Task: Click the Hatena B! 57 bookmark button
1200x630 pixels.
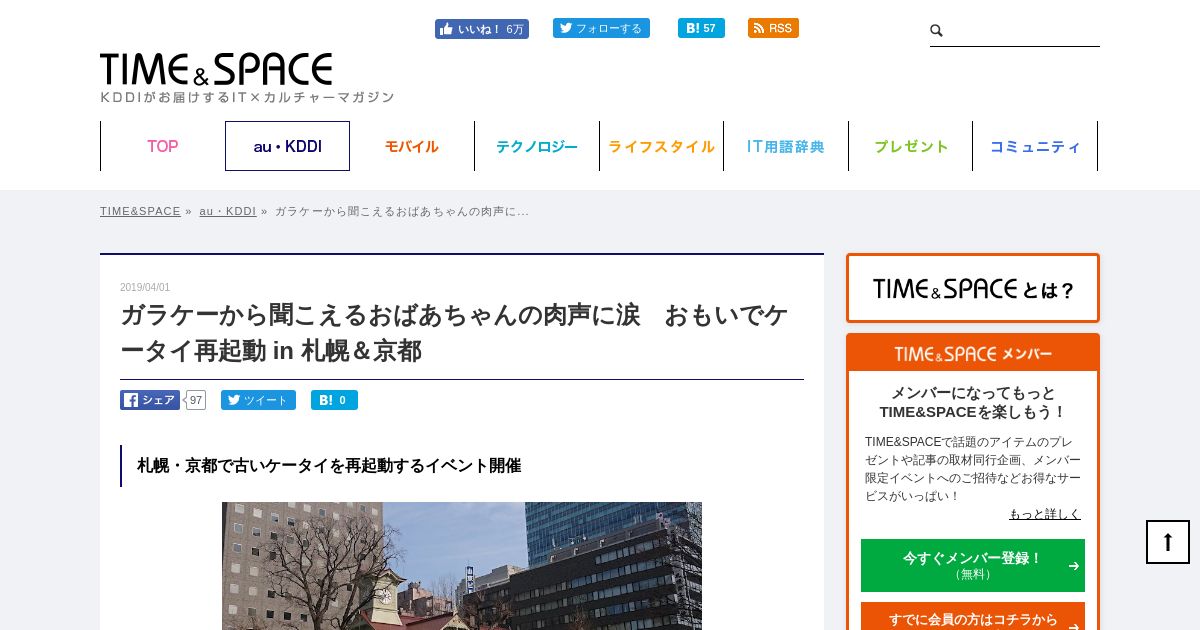Action: [x=701, y=28]
